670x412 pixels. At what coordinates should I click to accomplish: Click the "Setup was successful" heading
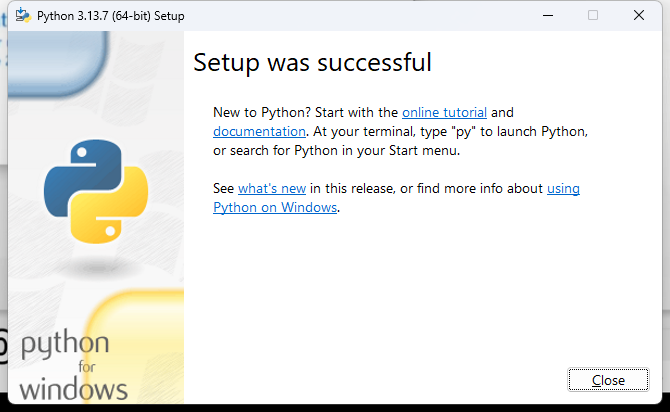pos(312,63)
